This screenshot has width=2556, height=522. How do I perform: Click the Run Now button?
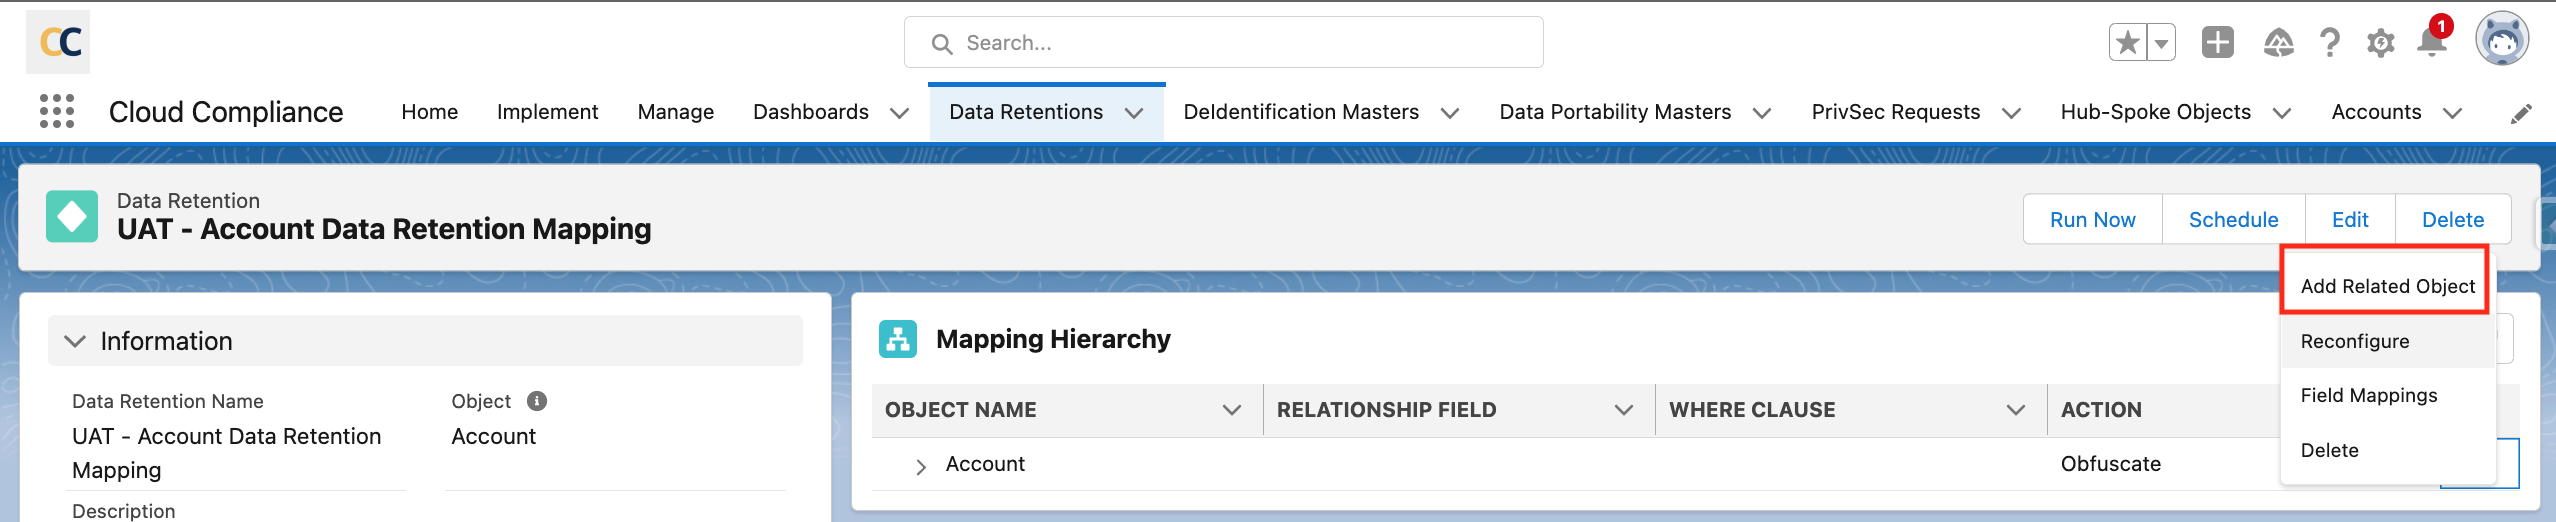point(2092,220)
